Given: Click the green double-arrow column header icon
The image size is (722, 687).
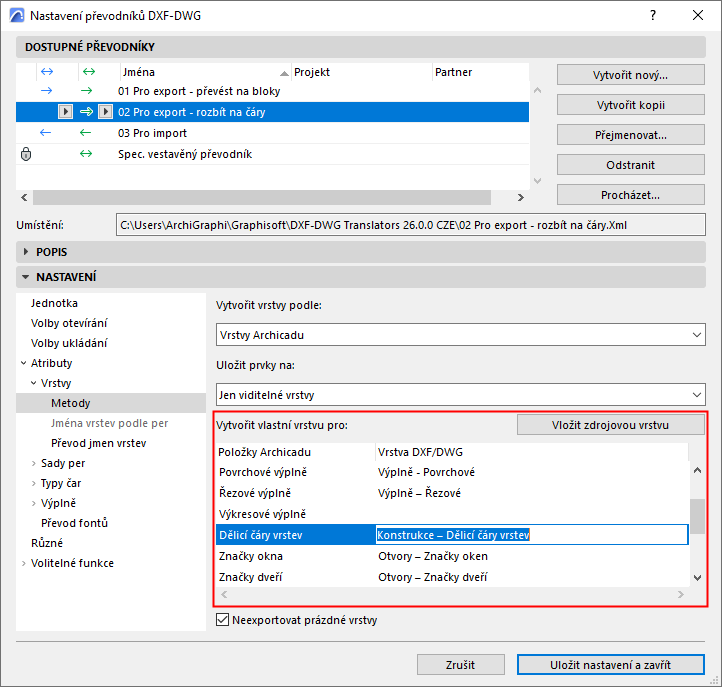Looking at the screenshot, I should pos(88,72).
